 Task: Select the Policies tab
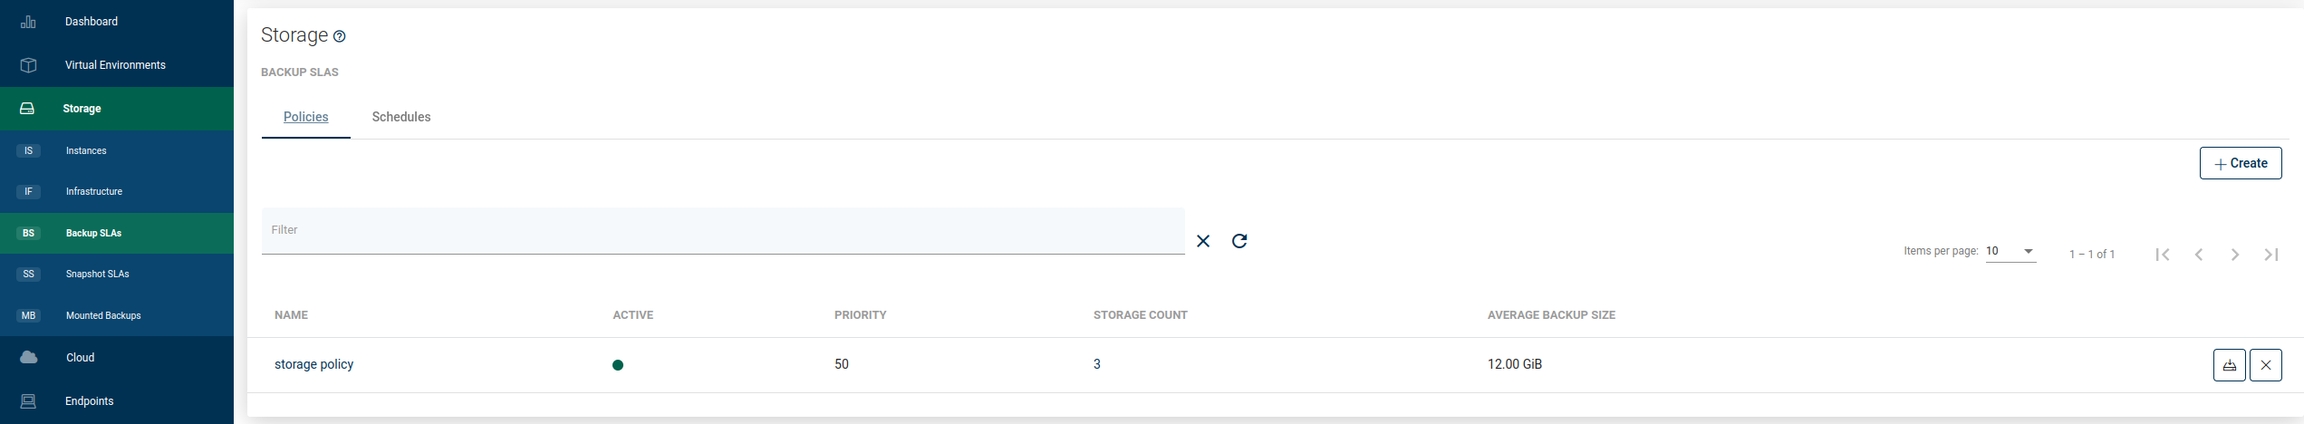[x=306, y=117]
